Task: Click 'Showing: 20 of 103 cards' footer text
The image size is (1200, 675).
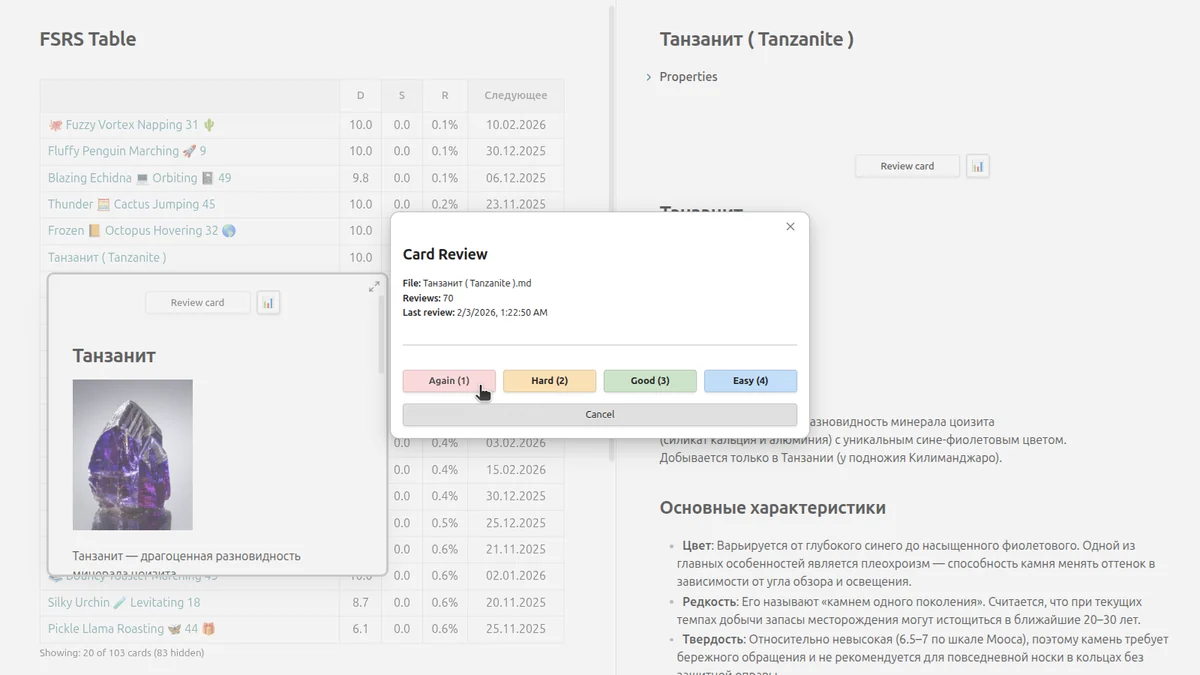Action: (122, 652)
